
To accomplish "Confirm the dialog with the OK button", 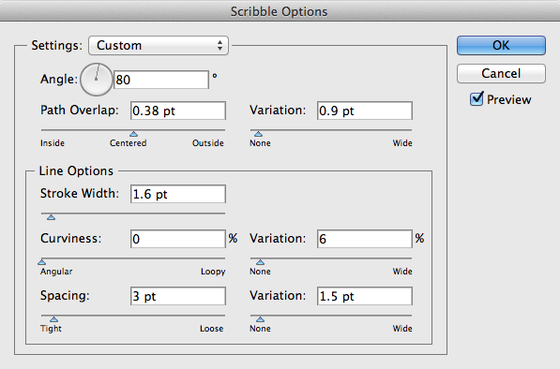I will [x=501, y=45].
